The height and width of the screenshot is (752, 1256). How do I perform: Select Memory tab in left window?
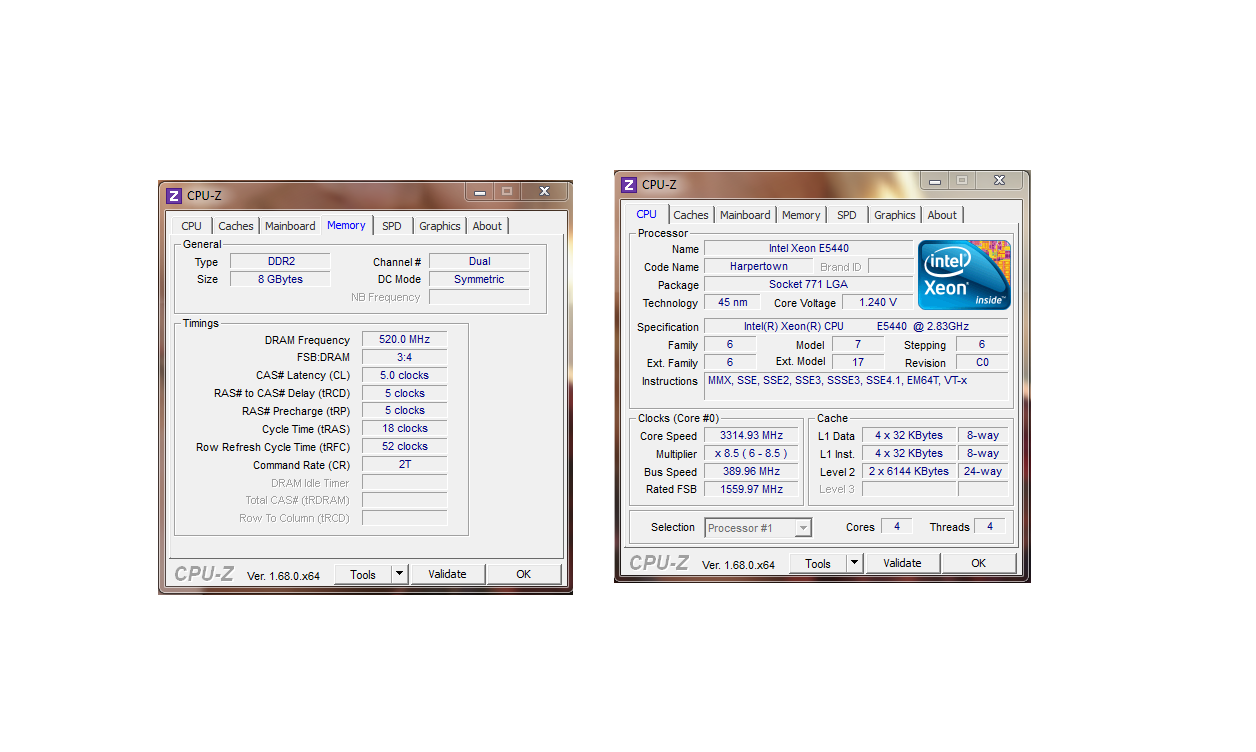(346, 225)
